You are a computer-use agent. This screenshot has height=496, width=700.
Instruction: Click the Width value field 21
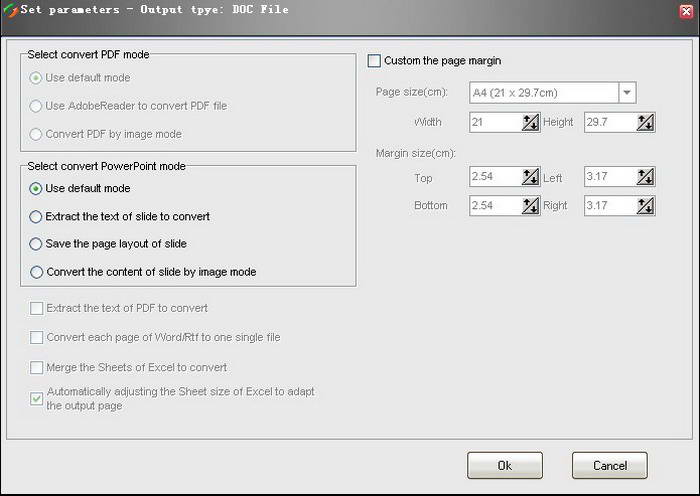tap(496, 122)
